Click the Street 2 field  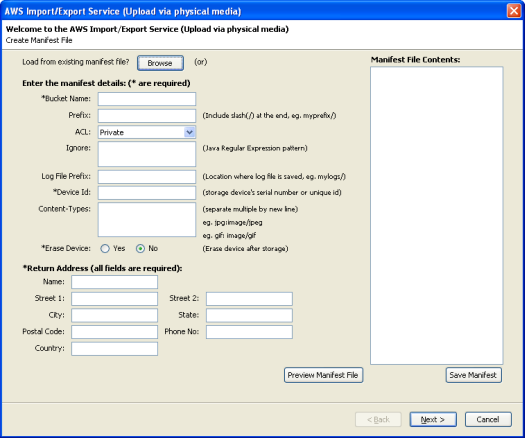pos(249,299)
